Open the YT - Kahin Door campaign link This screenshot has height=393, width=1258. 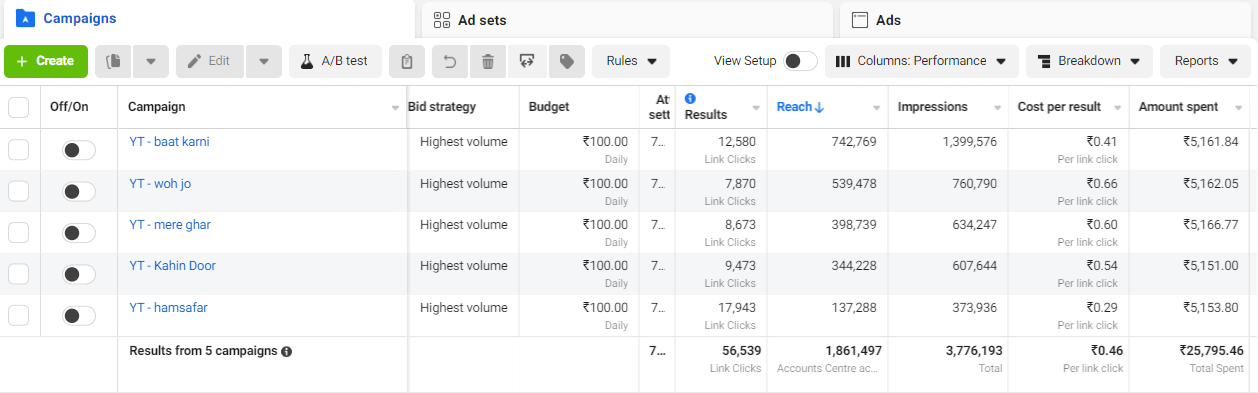click(x=172, y=266)
